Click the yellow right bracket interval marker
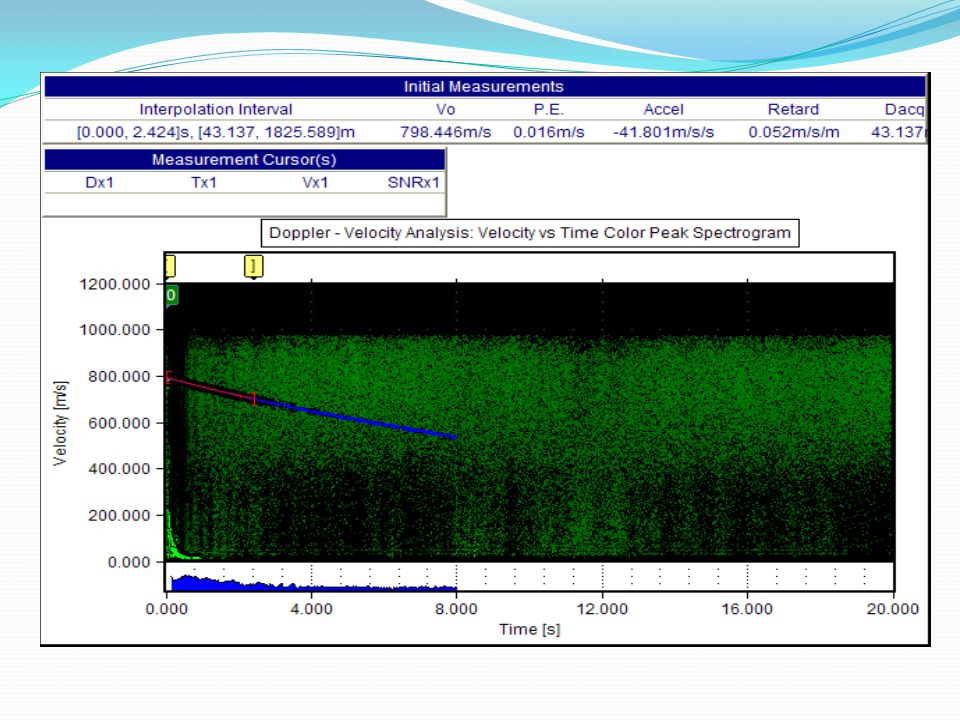The height and width of the screenshot is (720, 960). coord(253,266)
